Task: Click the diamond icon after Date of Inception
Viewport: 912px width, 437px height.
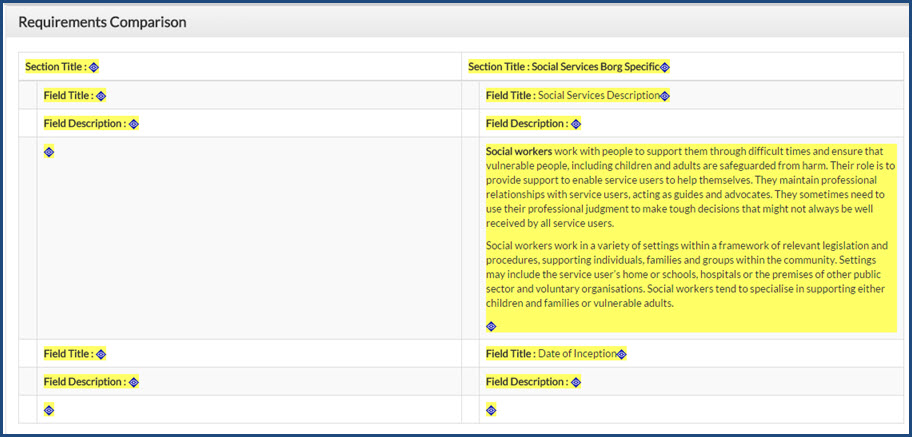Action: 622,354
